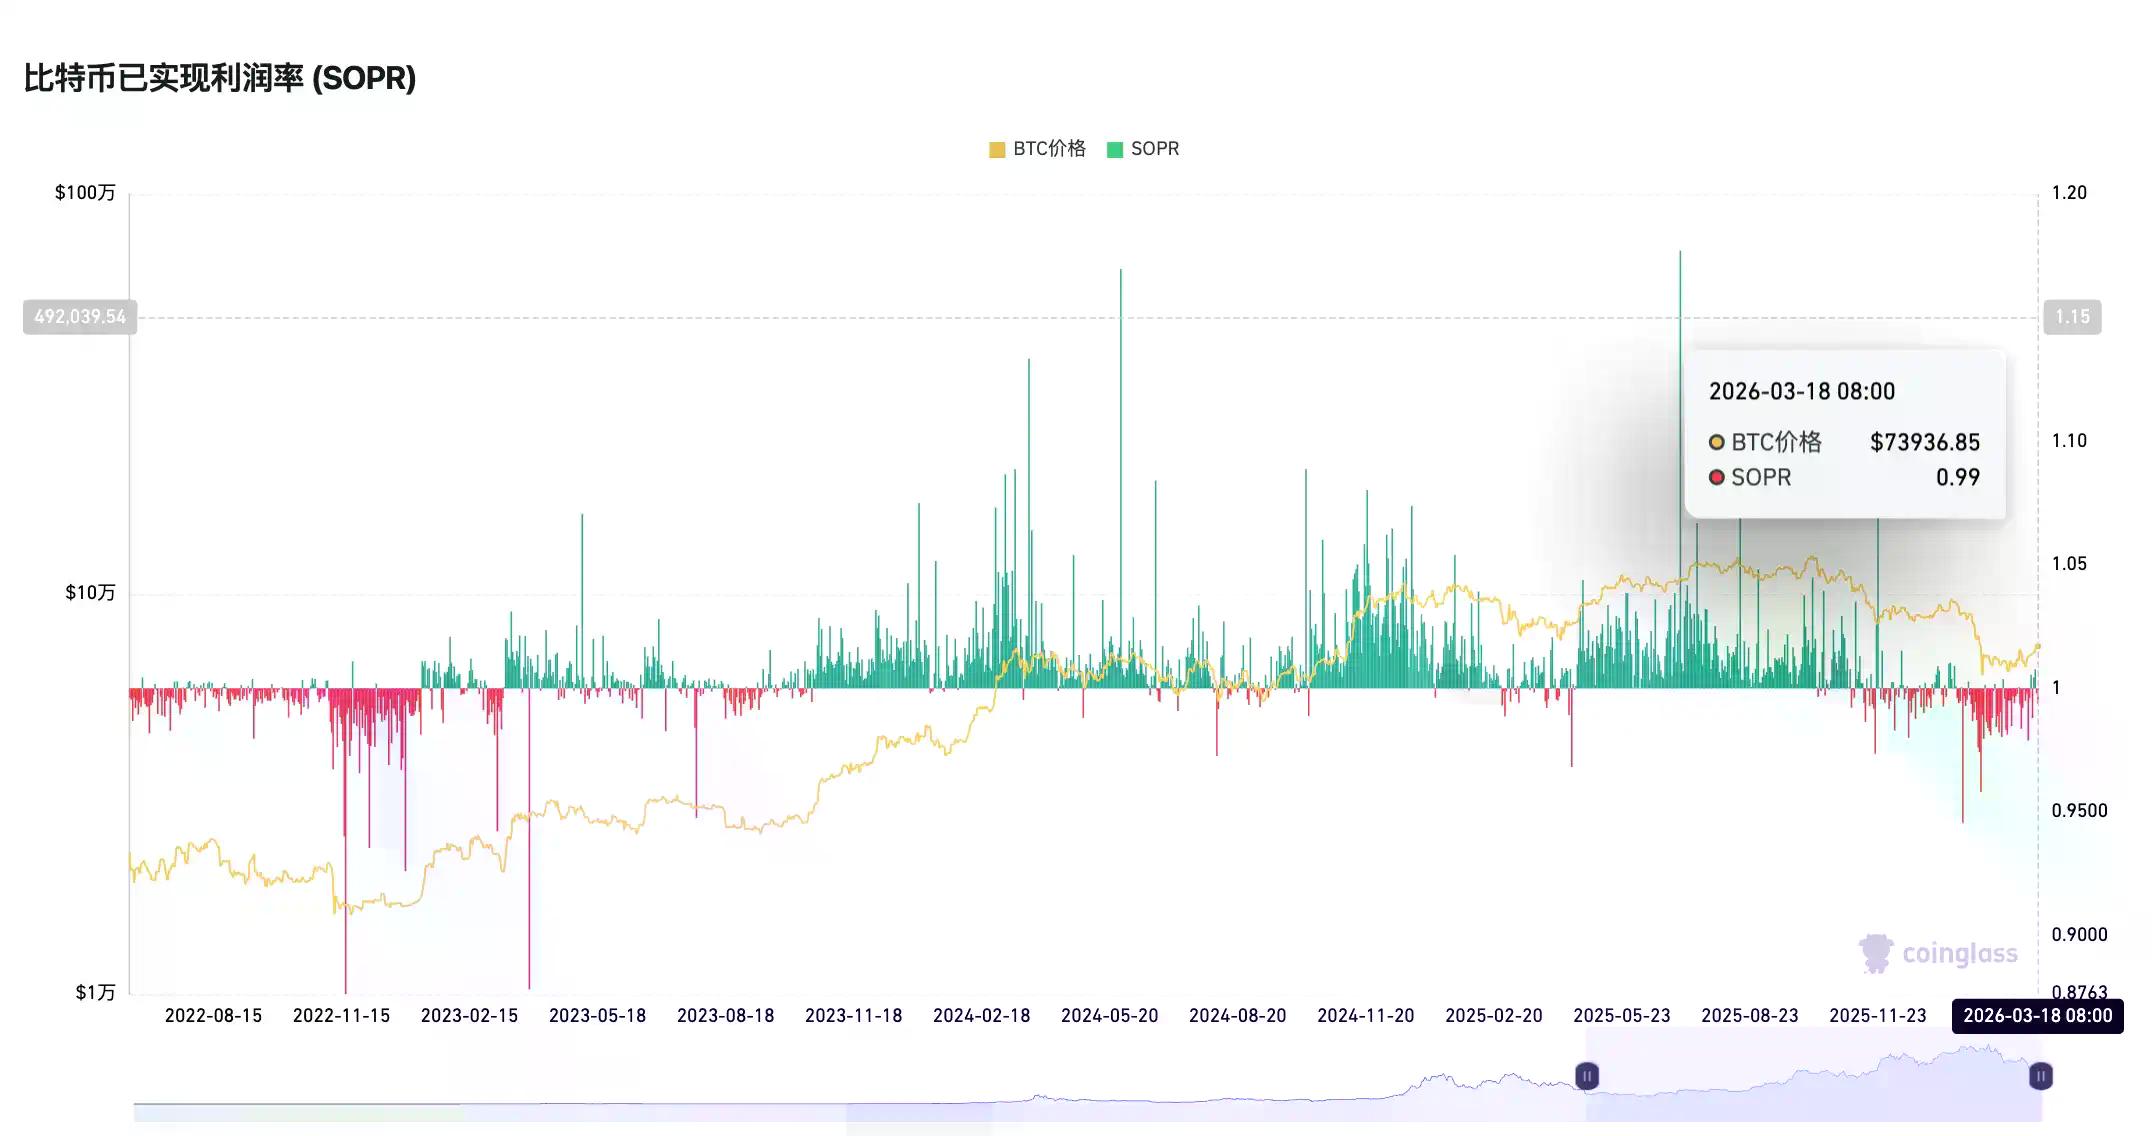The image size is (2152, 1136).
Task: Click the 492,039.54 left-axis crosshair label
Action: click(x=80, y=317)
